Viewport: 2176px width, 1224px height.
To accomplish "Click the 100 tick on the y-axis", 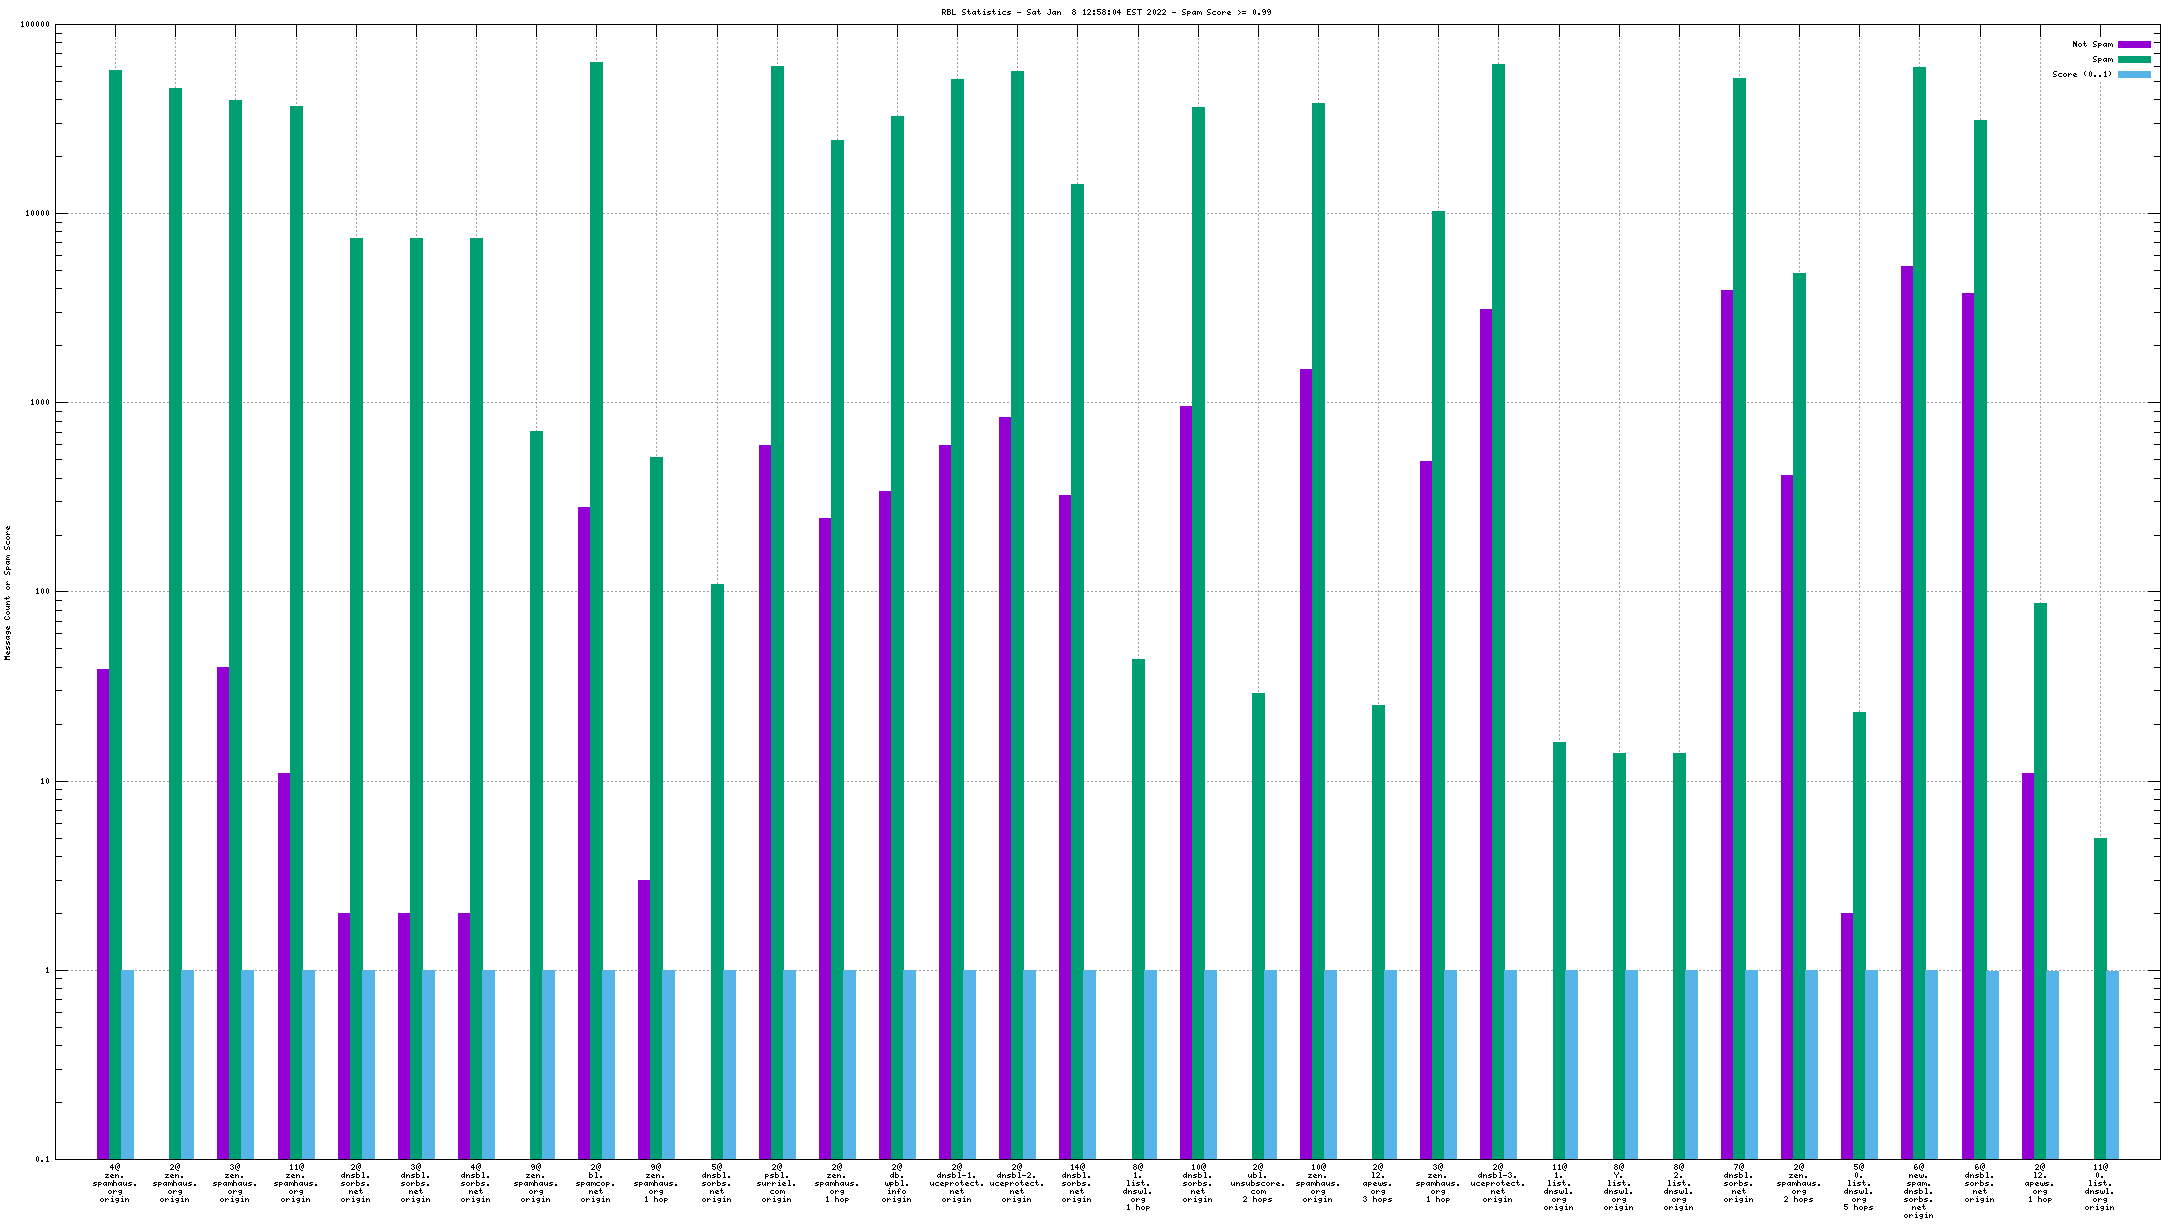I will click(x=42, y=592).
